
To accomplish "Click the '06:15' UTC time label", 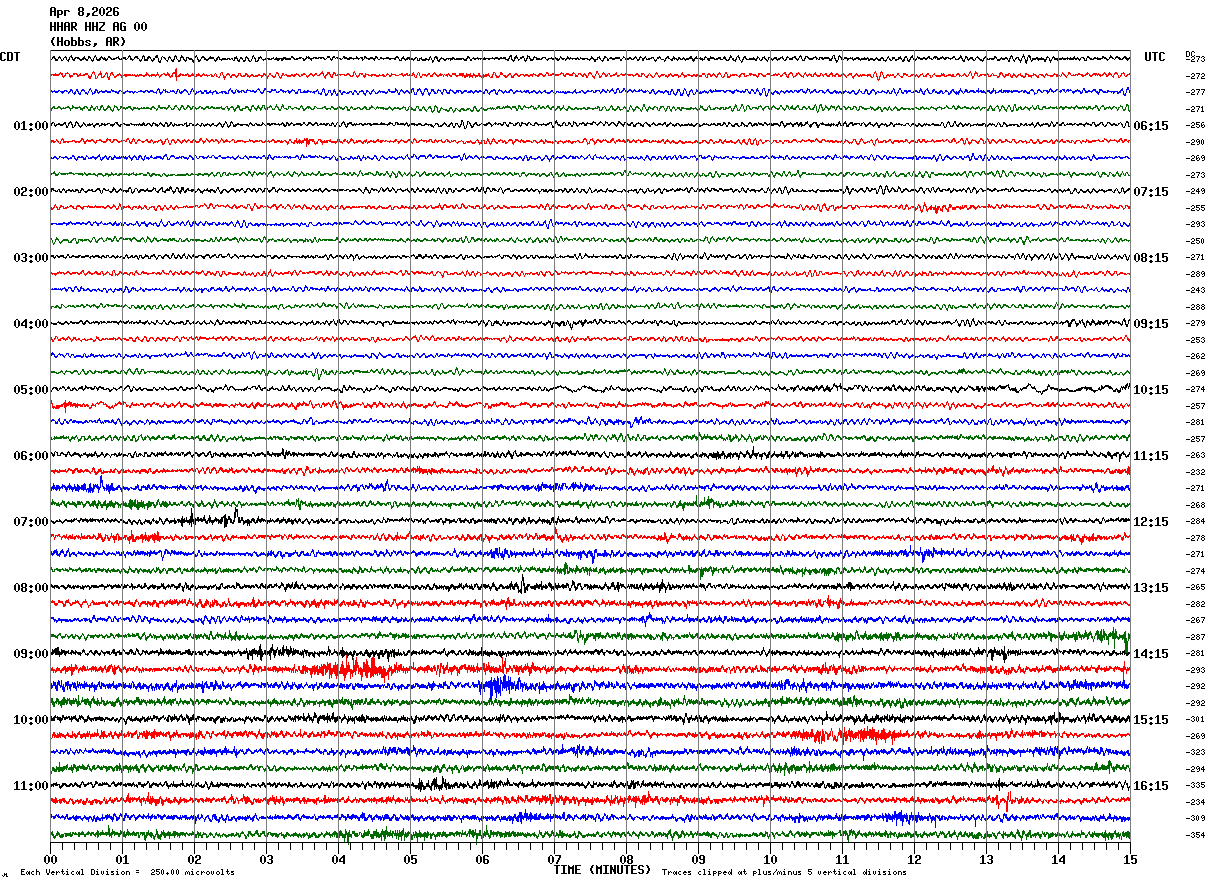I will pyautogui.click(x=1151, y=126).
